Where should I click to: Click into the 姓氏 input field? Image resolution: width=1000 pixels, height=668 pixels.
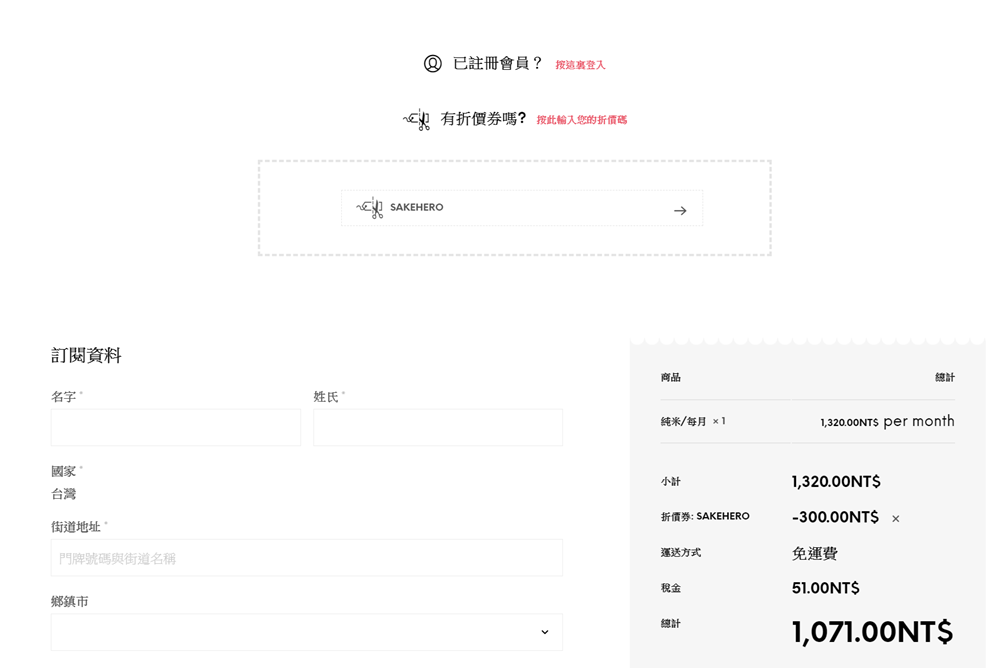(437, 427)
